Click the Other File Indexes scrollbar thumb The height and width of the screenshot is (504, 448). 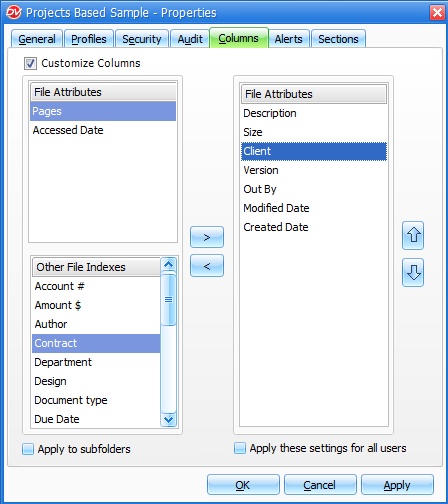click(168, 299)
